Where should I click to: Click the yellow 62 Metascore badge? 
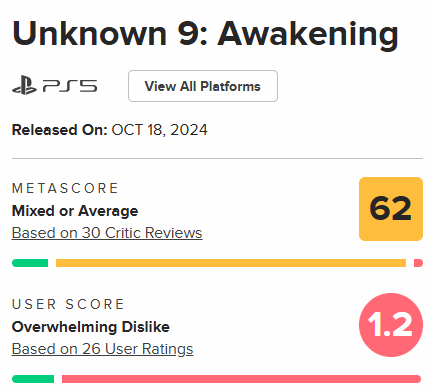(391, 209)
